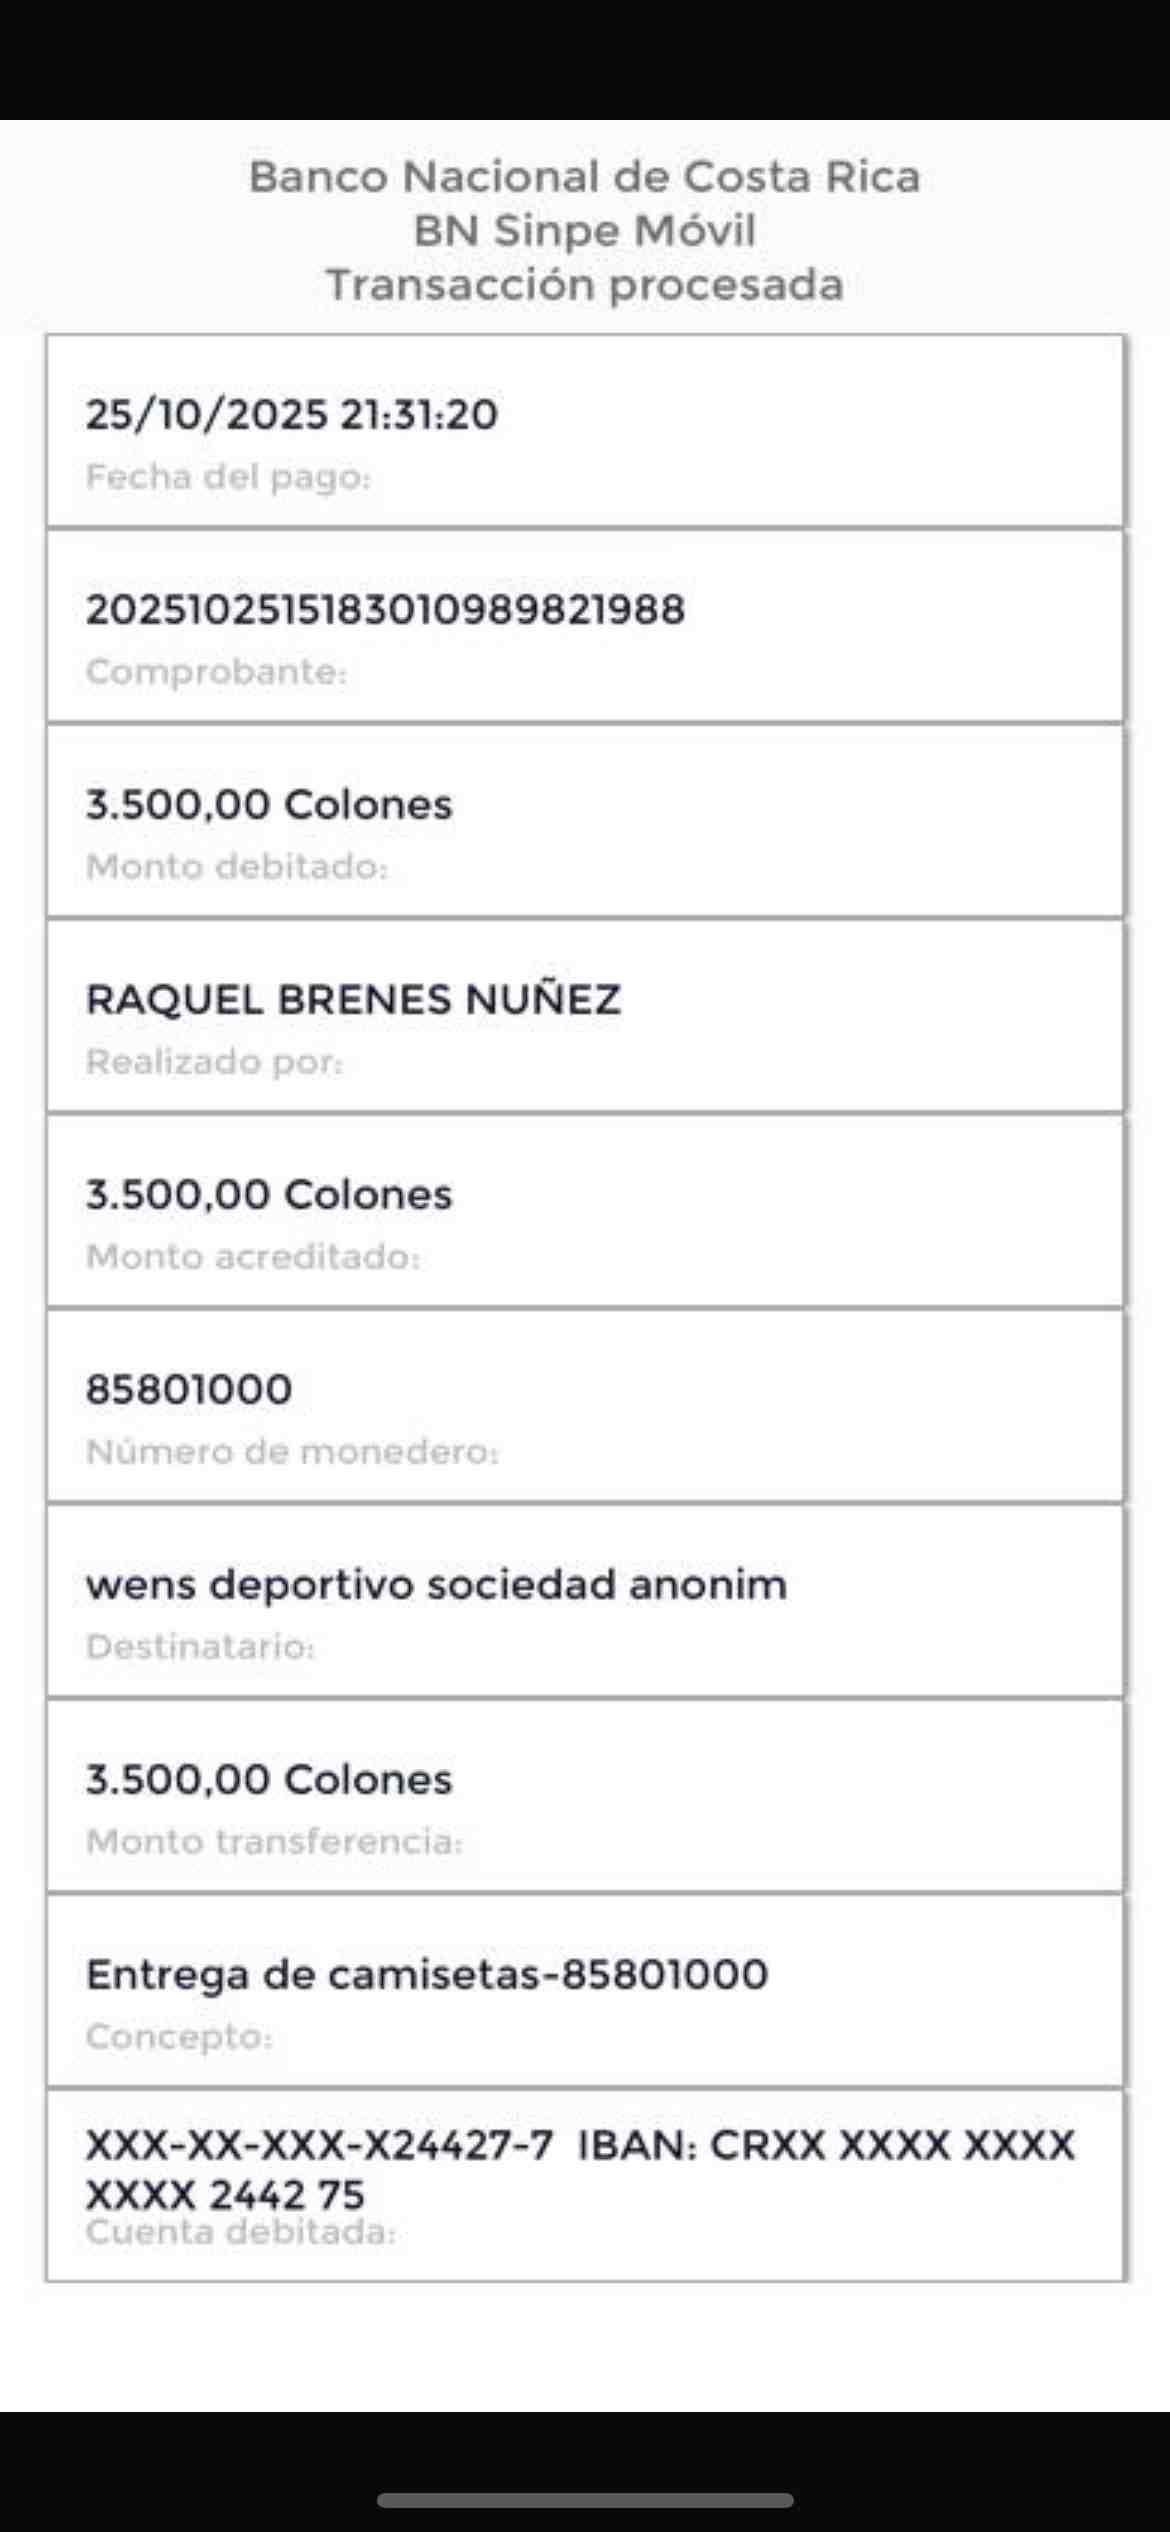The image size is (1170, 2532).
Task: Tap the Transacción procesada status text
Action: tap(584, 285)
